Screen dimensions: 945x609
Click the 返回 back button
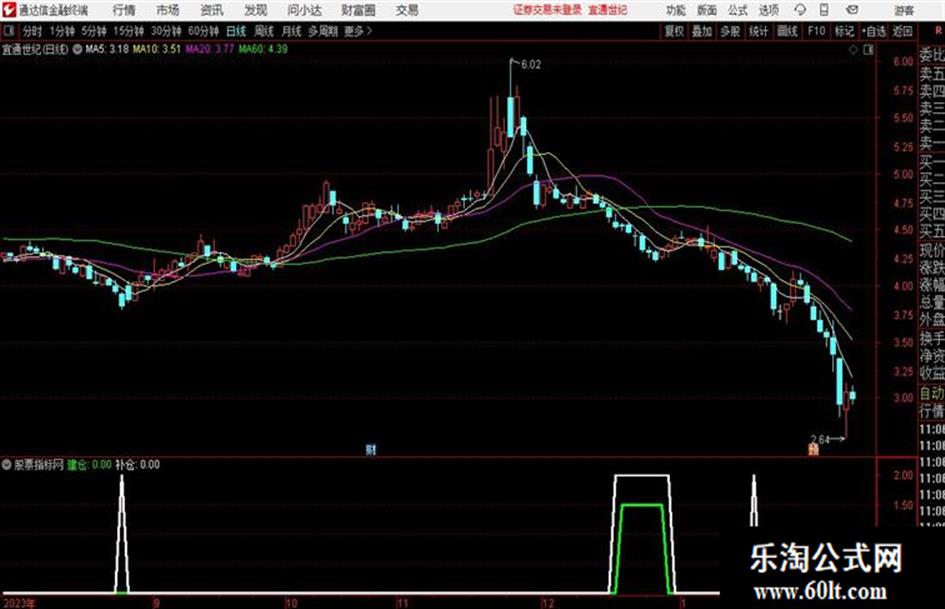click(x=902, y=31)
